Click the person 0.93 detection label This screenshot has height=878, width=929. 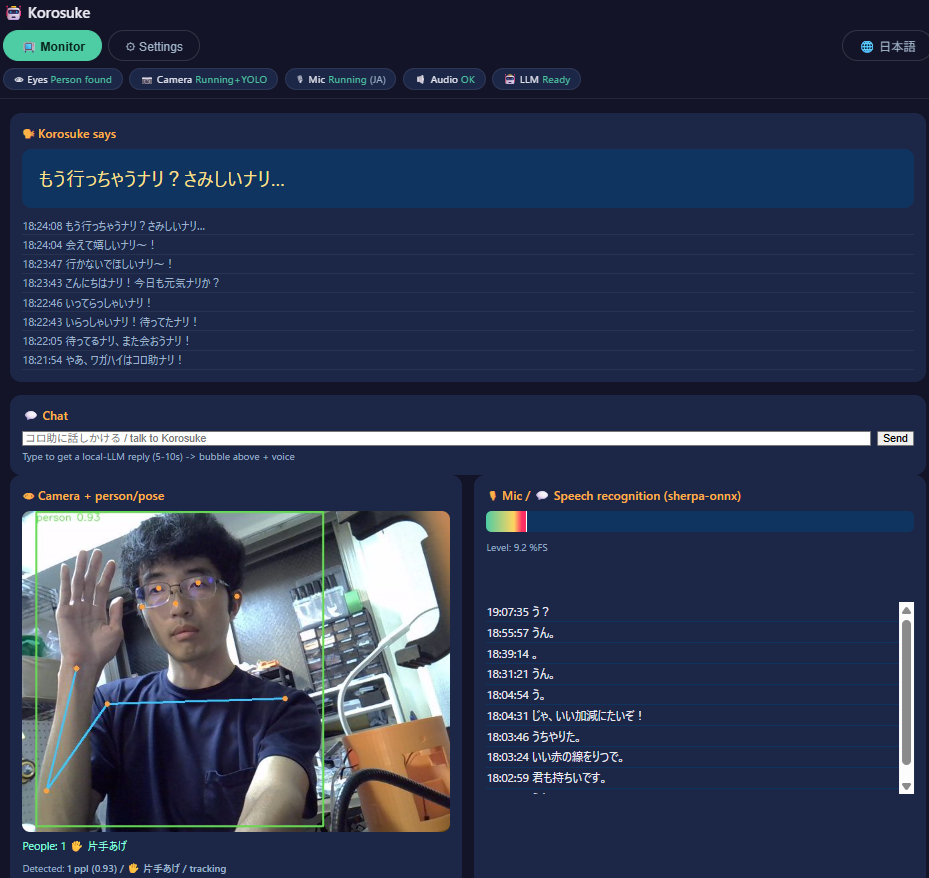68,517
